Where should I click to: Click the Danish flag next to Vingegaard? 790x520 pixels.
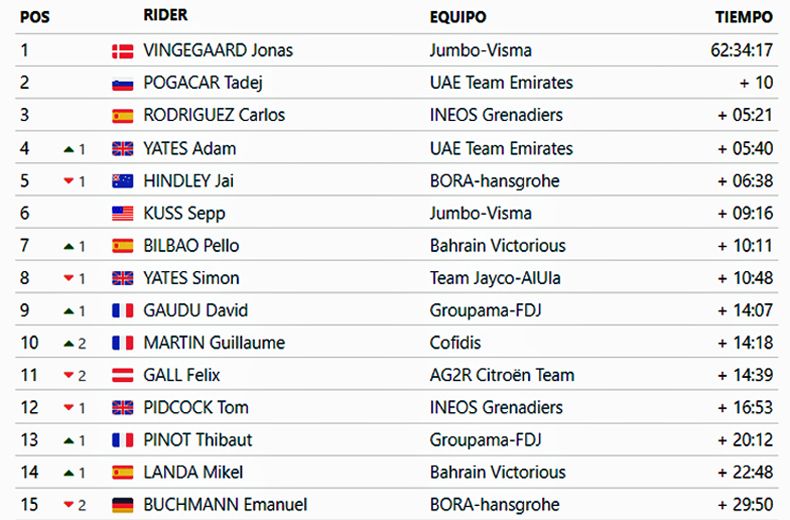click(122, 51)
